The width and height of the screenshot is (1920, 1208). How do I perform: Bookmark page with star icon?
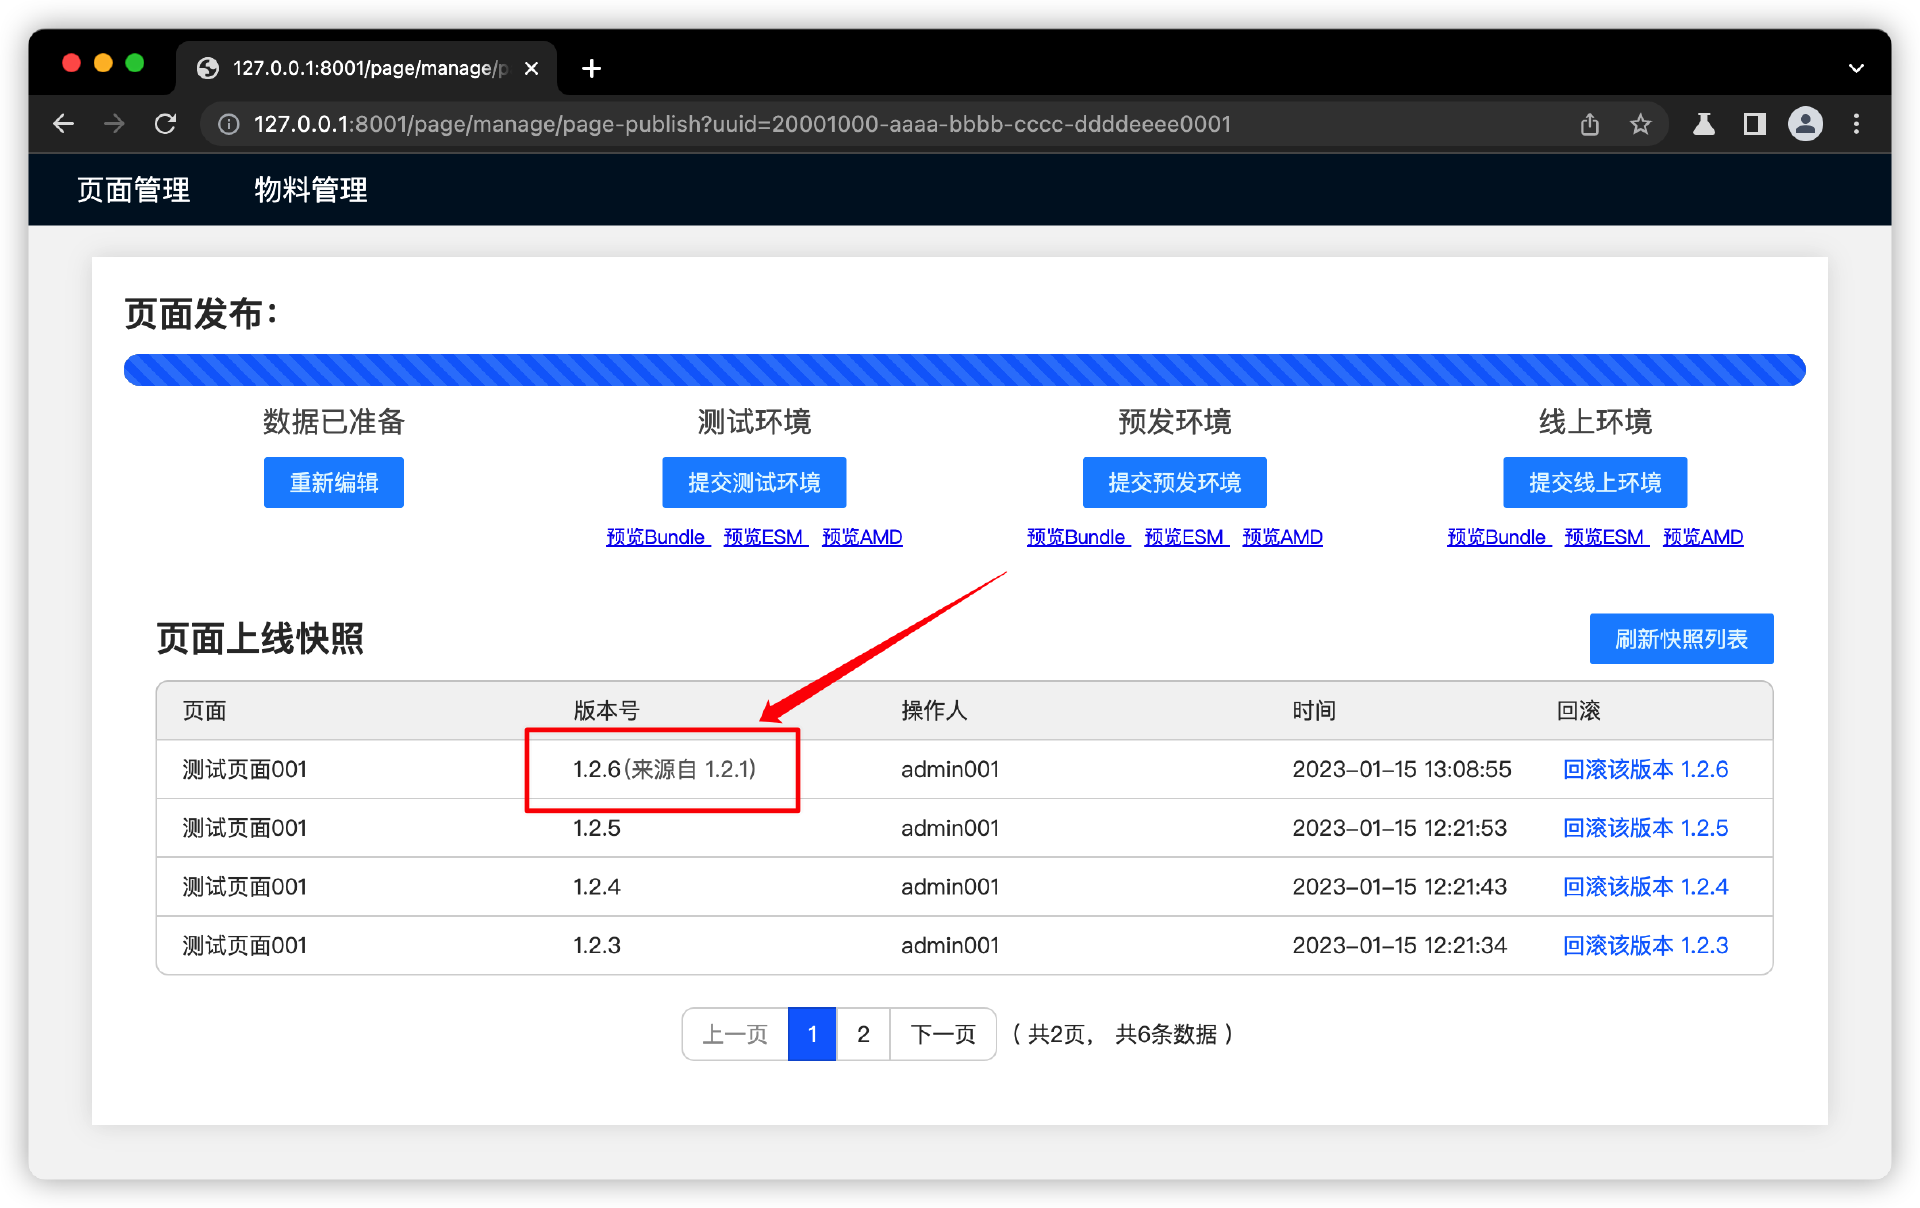(x=1640, y=124)
